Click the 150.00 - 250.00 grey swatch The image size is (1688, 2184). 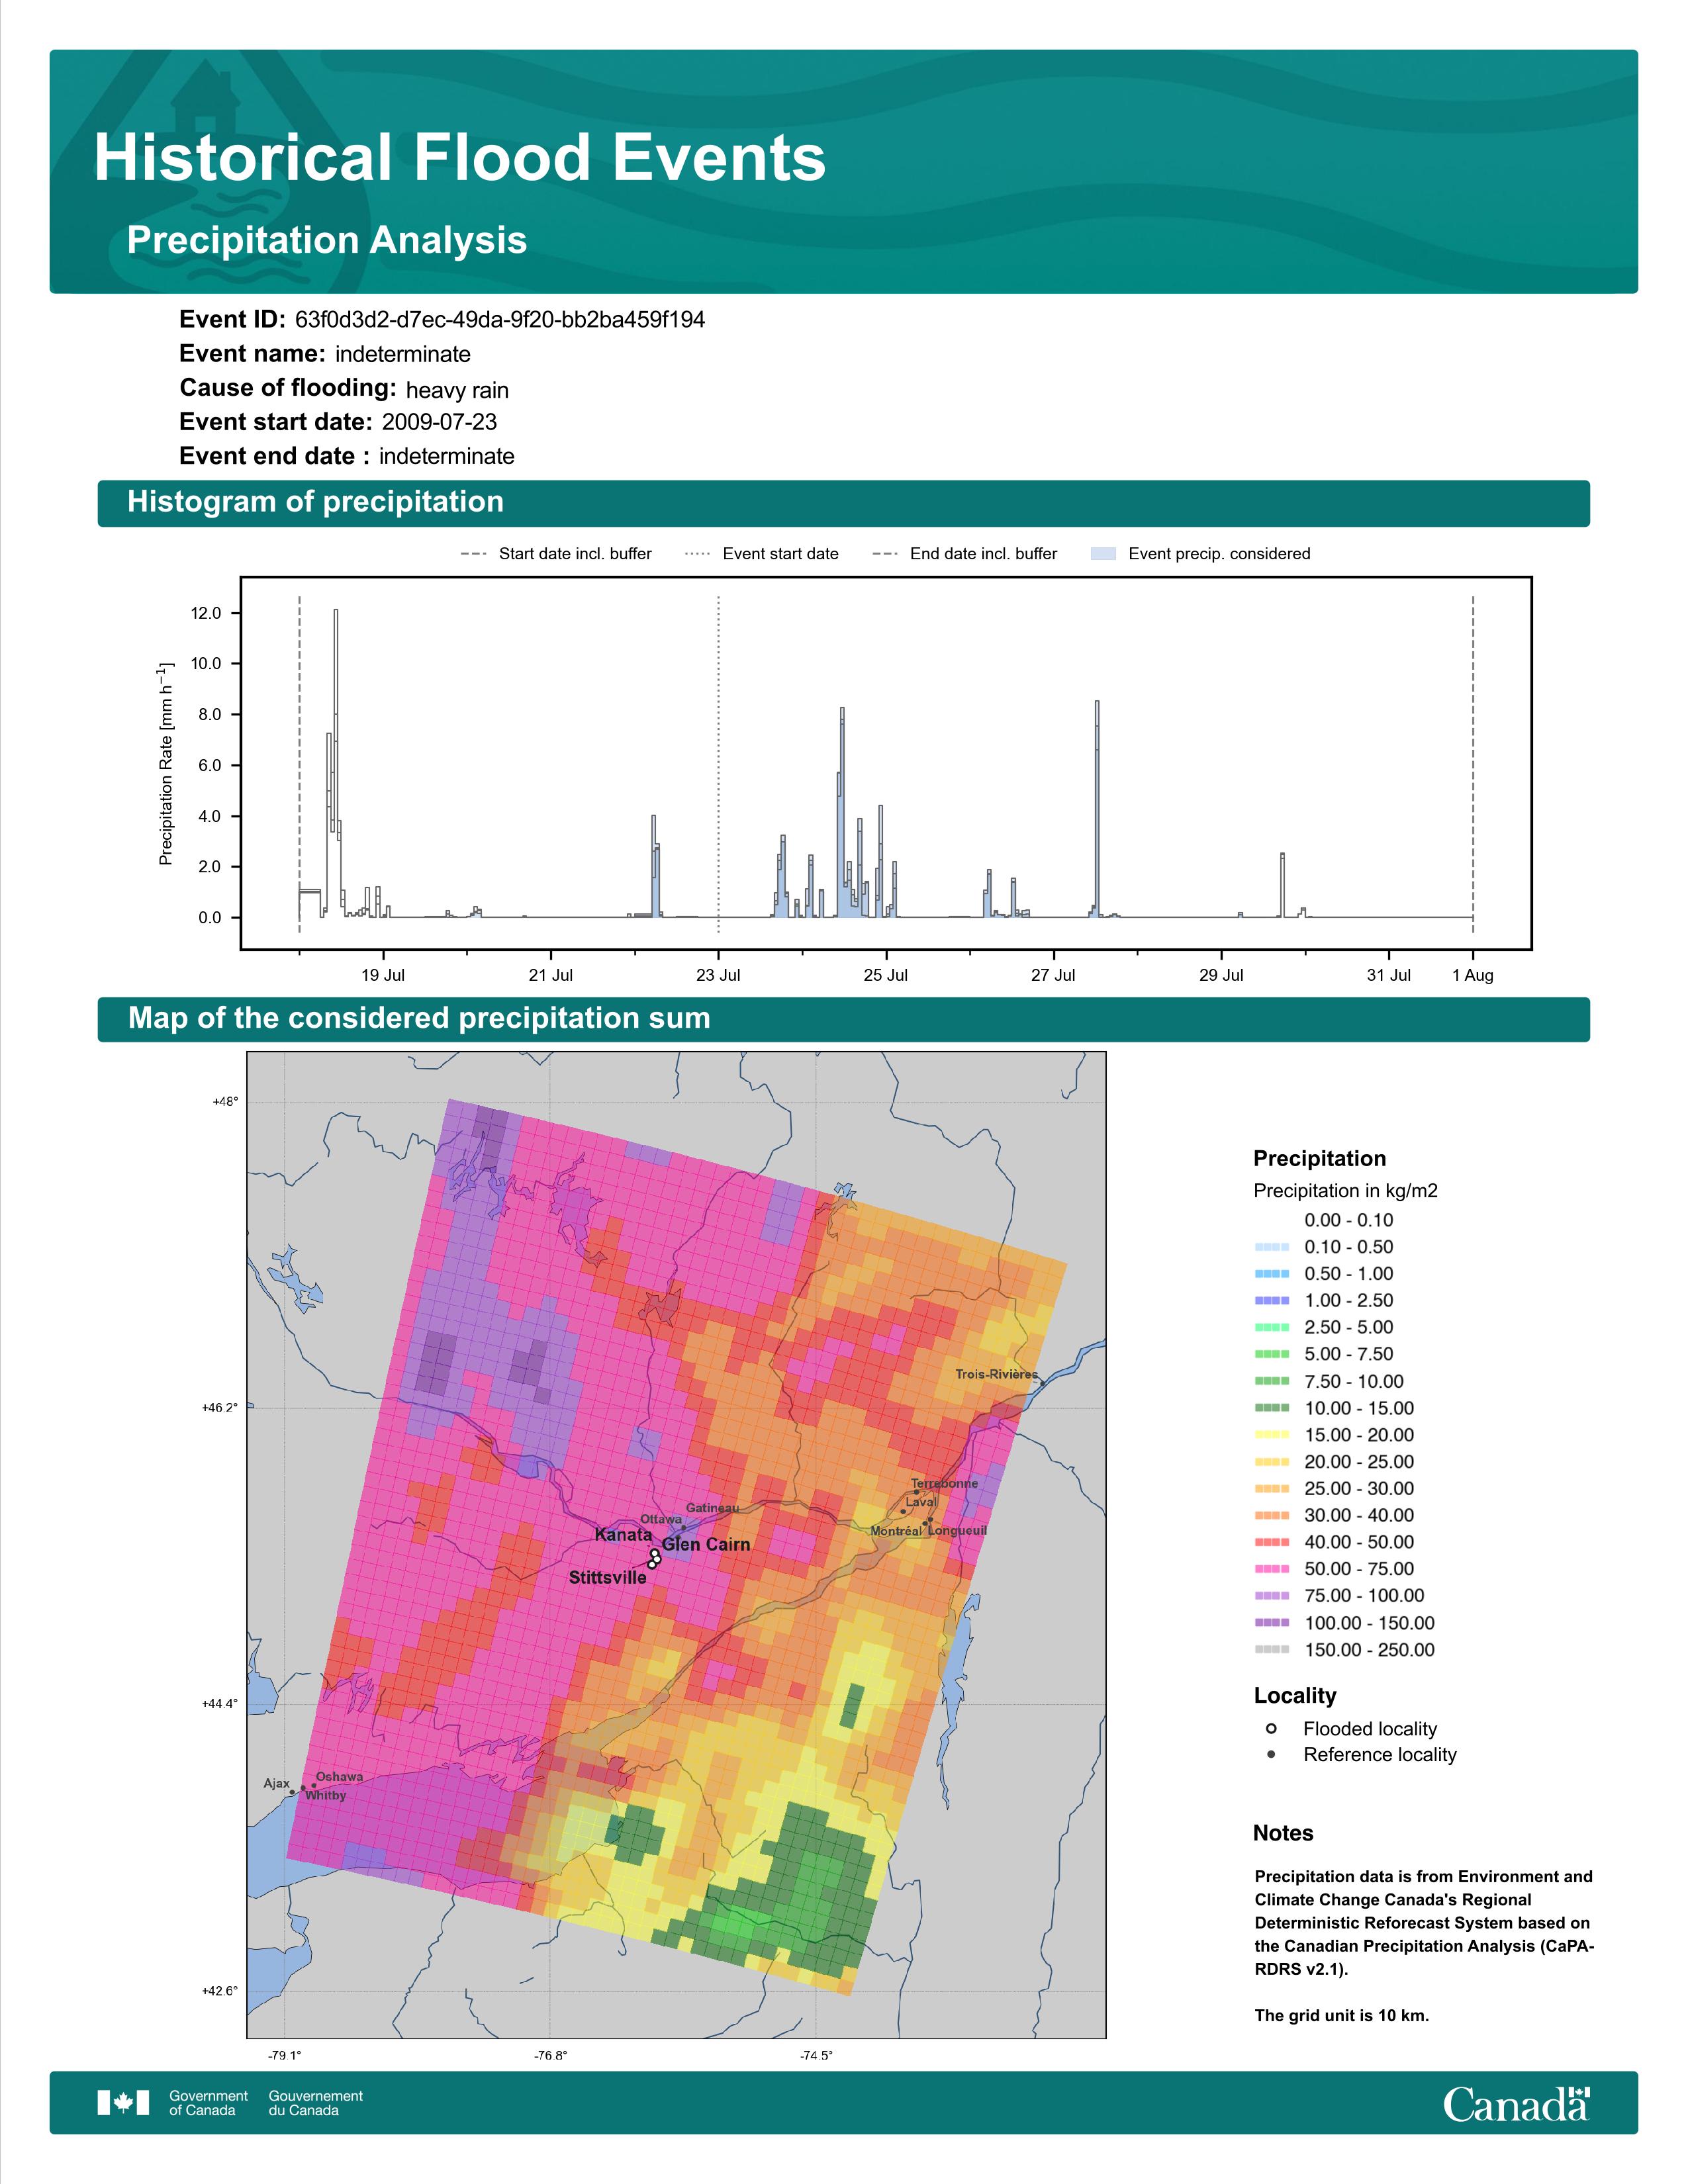tap(1272, 1650)
